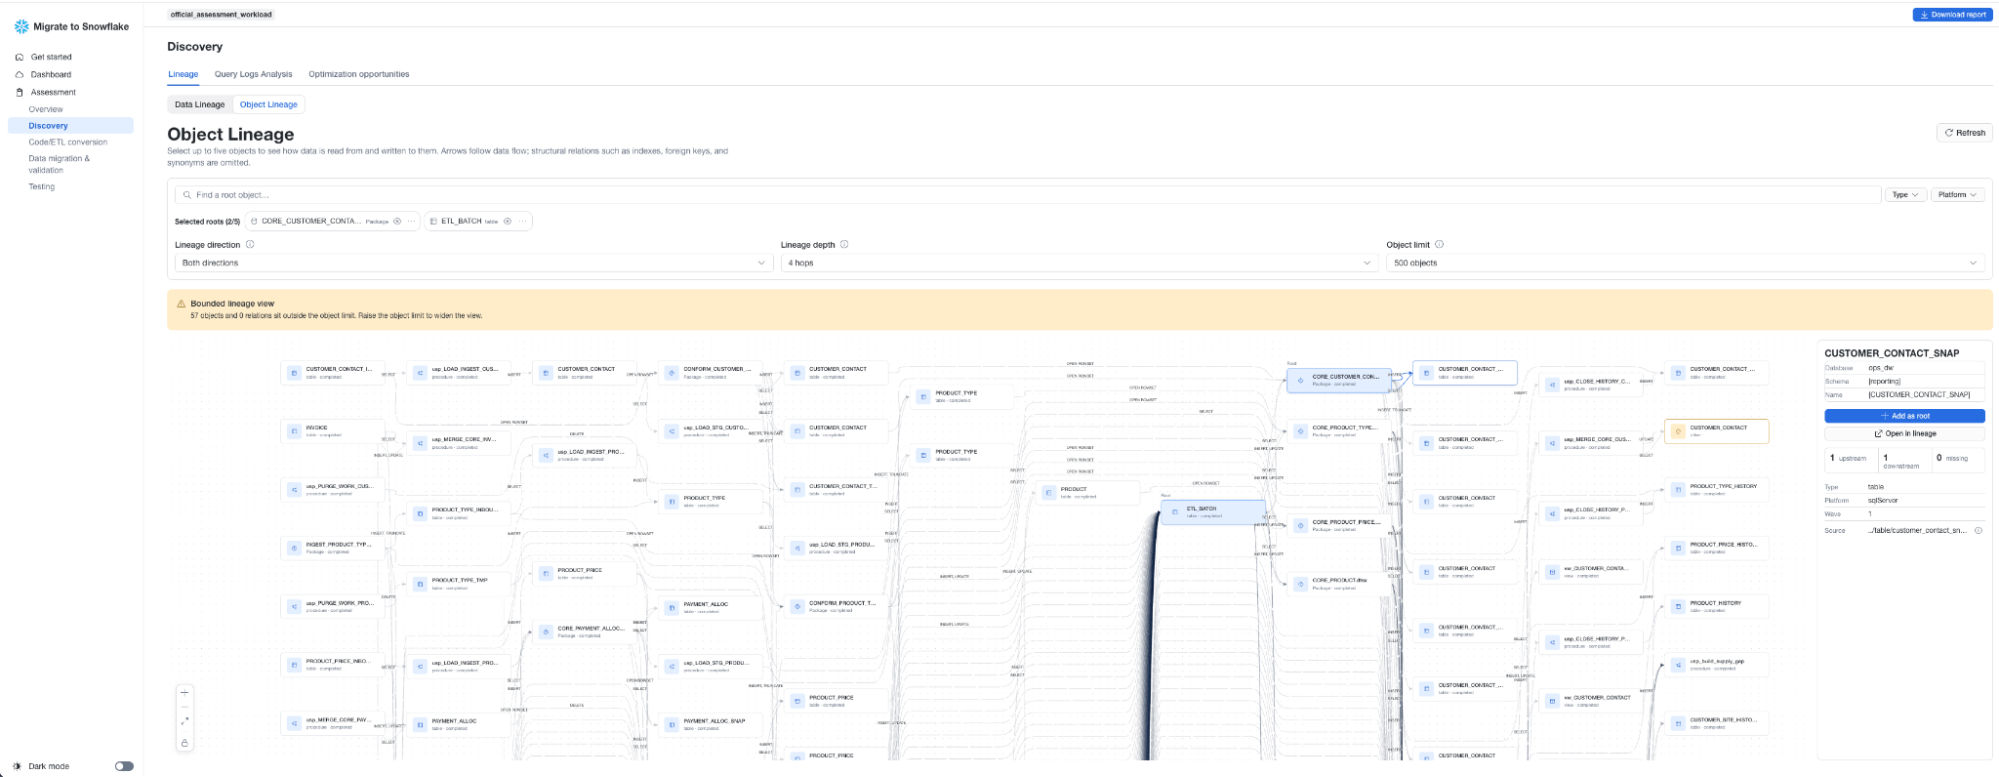Lock the lineage canvas interactivity
Image resolution: width=1999 pixels, height=777 pixels.
point(184,742)
